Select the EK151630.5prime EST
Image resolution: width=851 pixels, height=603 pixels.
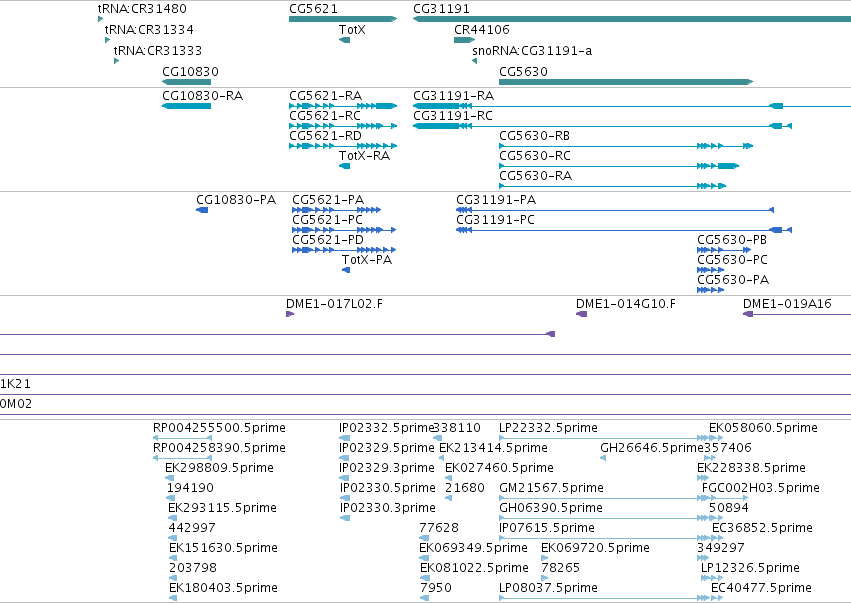pos(173,558)
